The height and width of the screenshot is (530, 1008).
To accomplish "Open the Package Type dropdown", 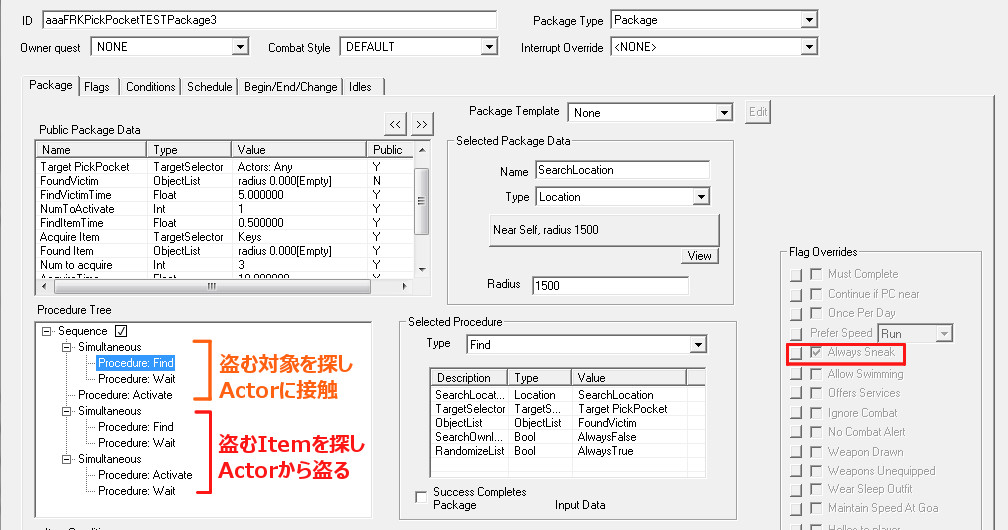I will 809,21.
